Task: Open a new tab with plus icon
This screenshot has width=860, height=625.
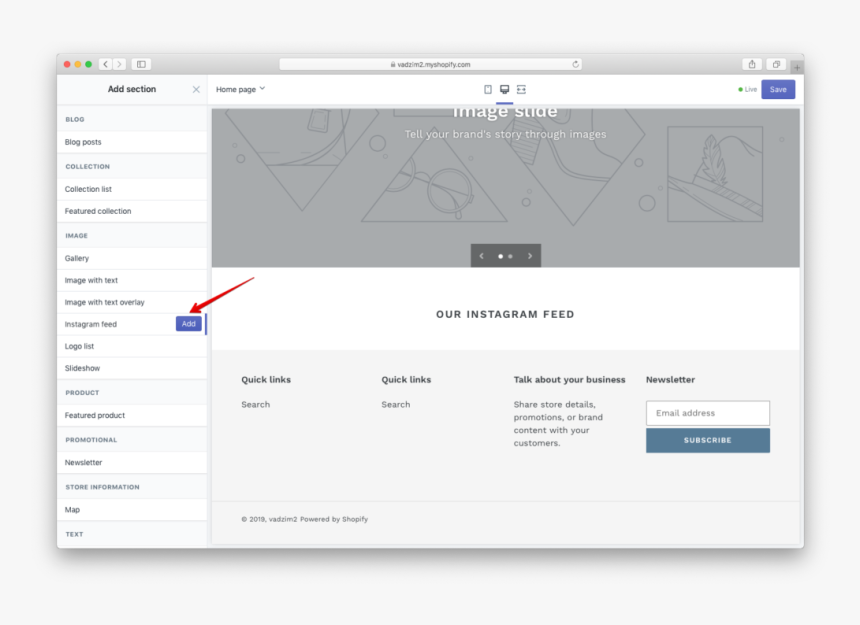Action: (x=797, y=67)
